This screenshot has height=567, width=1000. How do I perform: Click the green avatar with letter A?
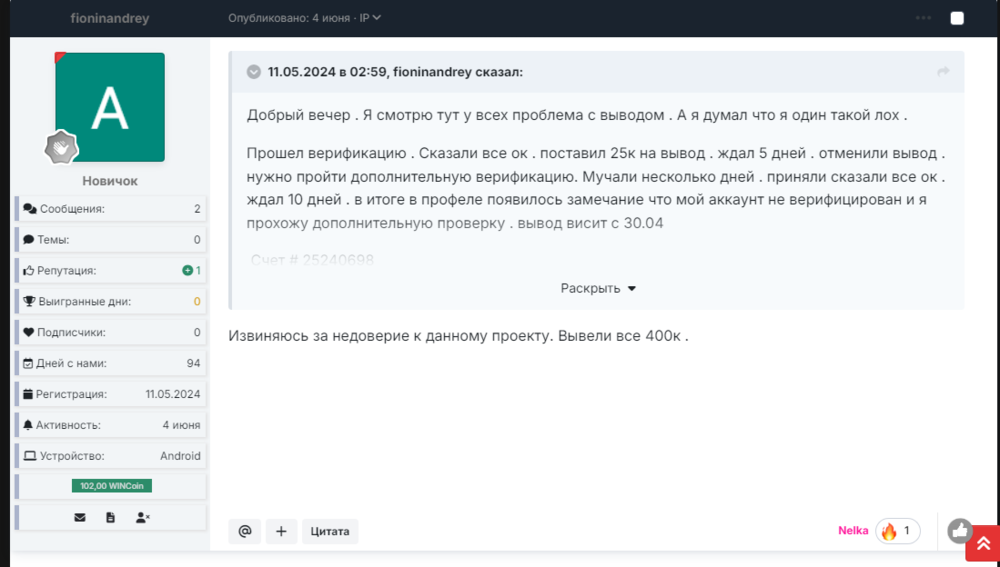tap(110, 107)
